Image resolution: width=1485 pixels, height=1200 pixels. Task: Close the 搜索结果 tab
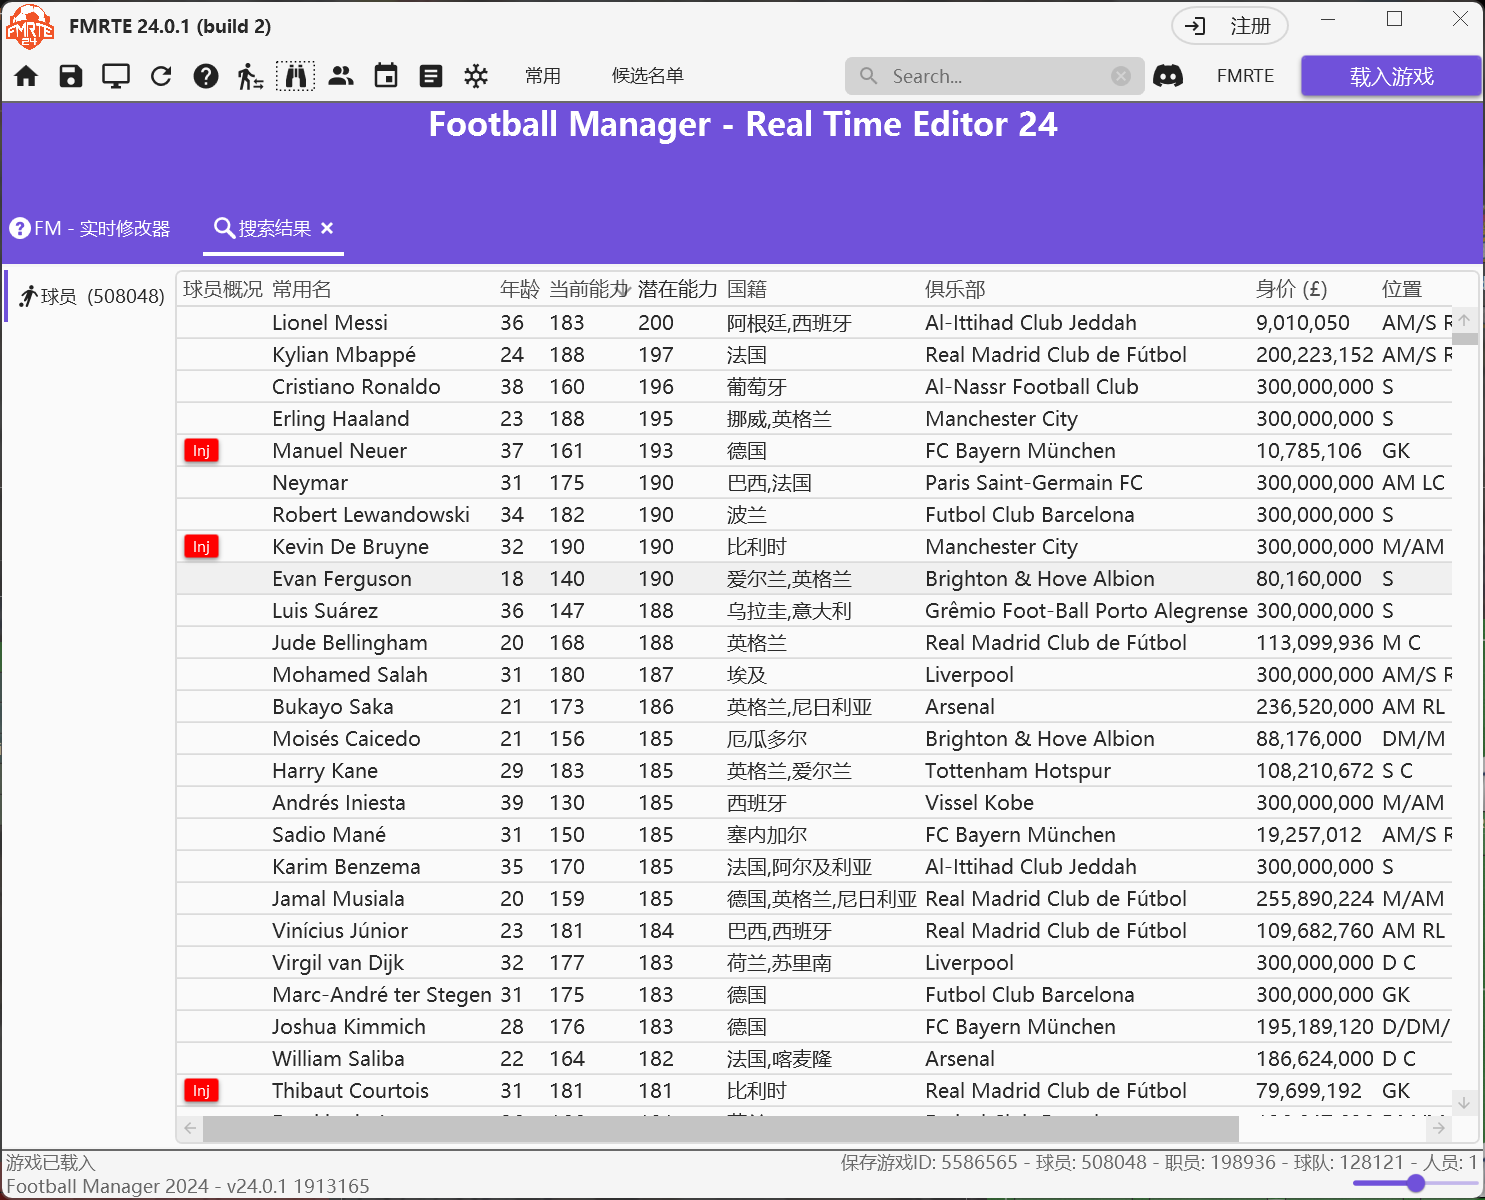click(327, 228)
